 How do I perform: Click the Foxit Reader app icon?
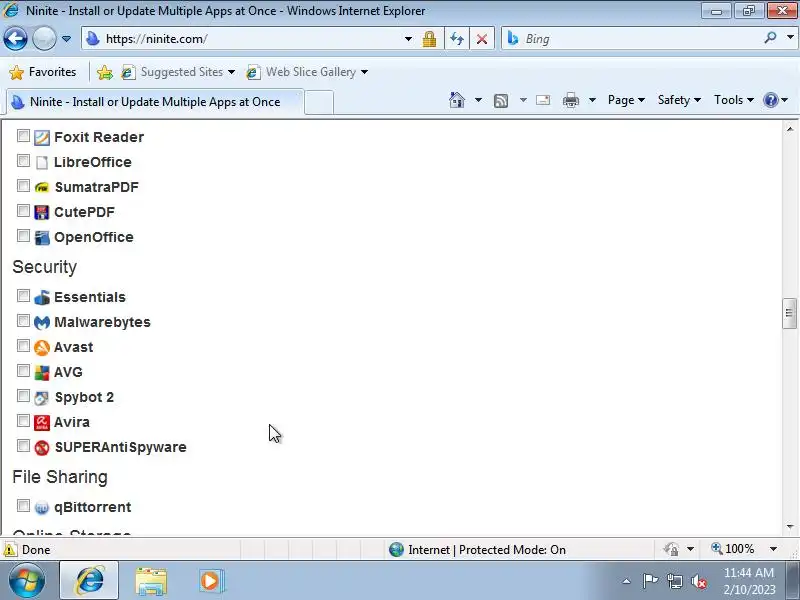(x=42, y=137)
